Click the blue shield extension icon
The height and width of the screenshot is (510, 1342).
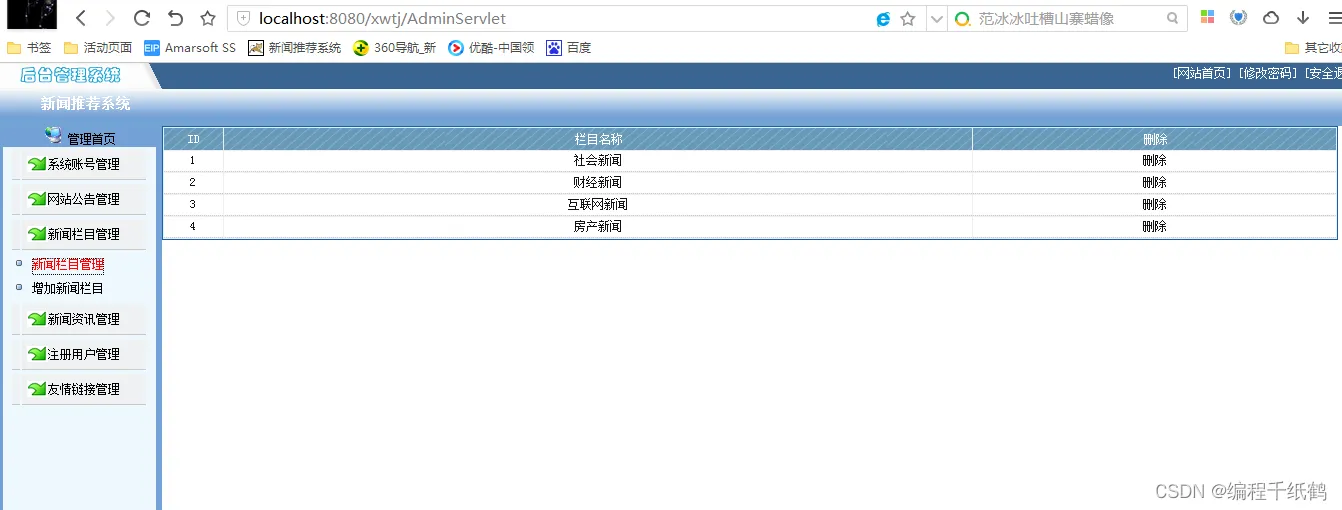coord(1238,17)
